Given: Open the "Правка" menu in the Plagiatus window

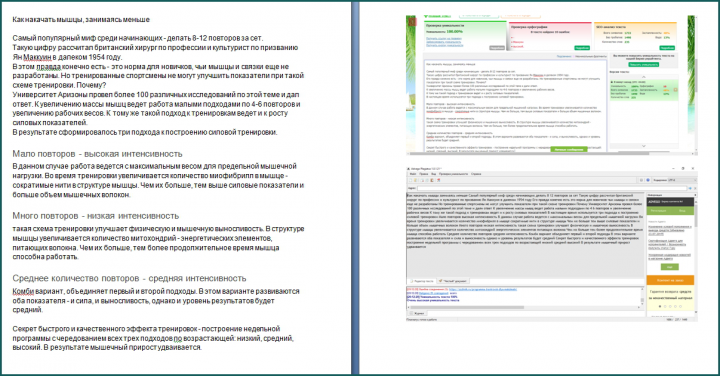Looking at the screenshot, I should pos(424,174).
